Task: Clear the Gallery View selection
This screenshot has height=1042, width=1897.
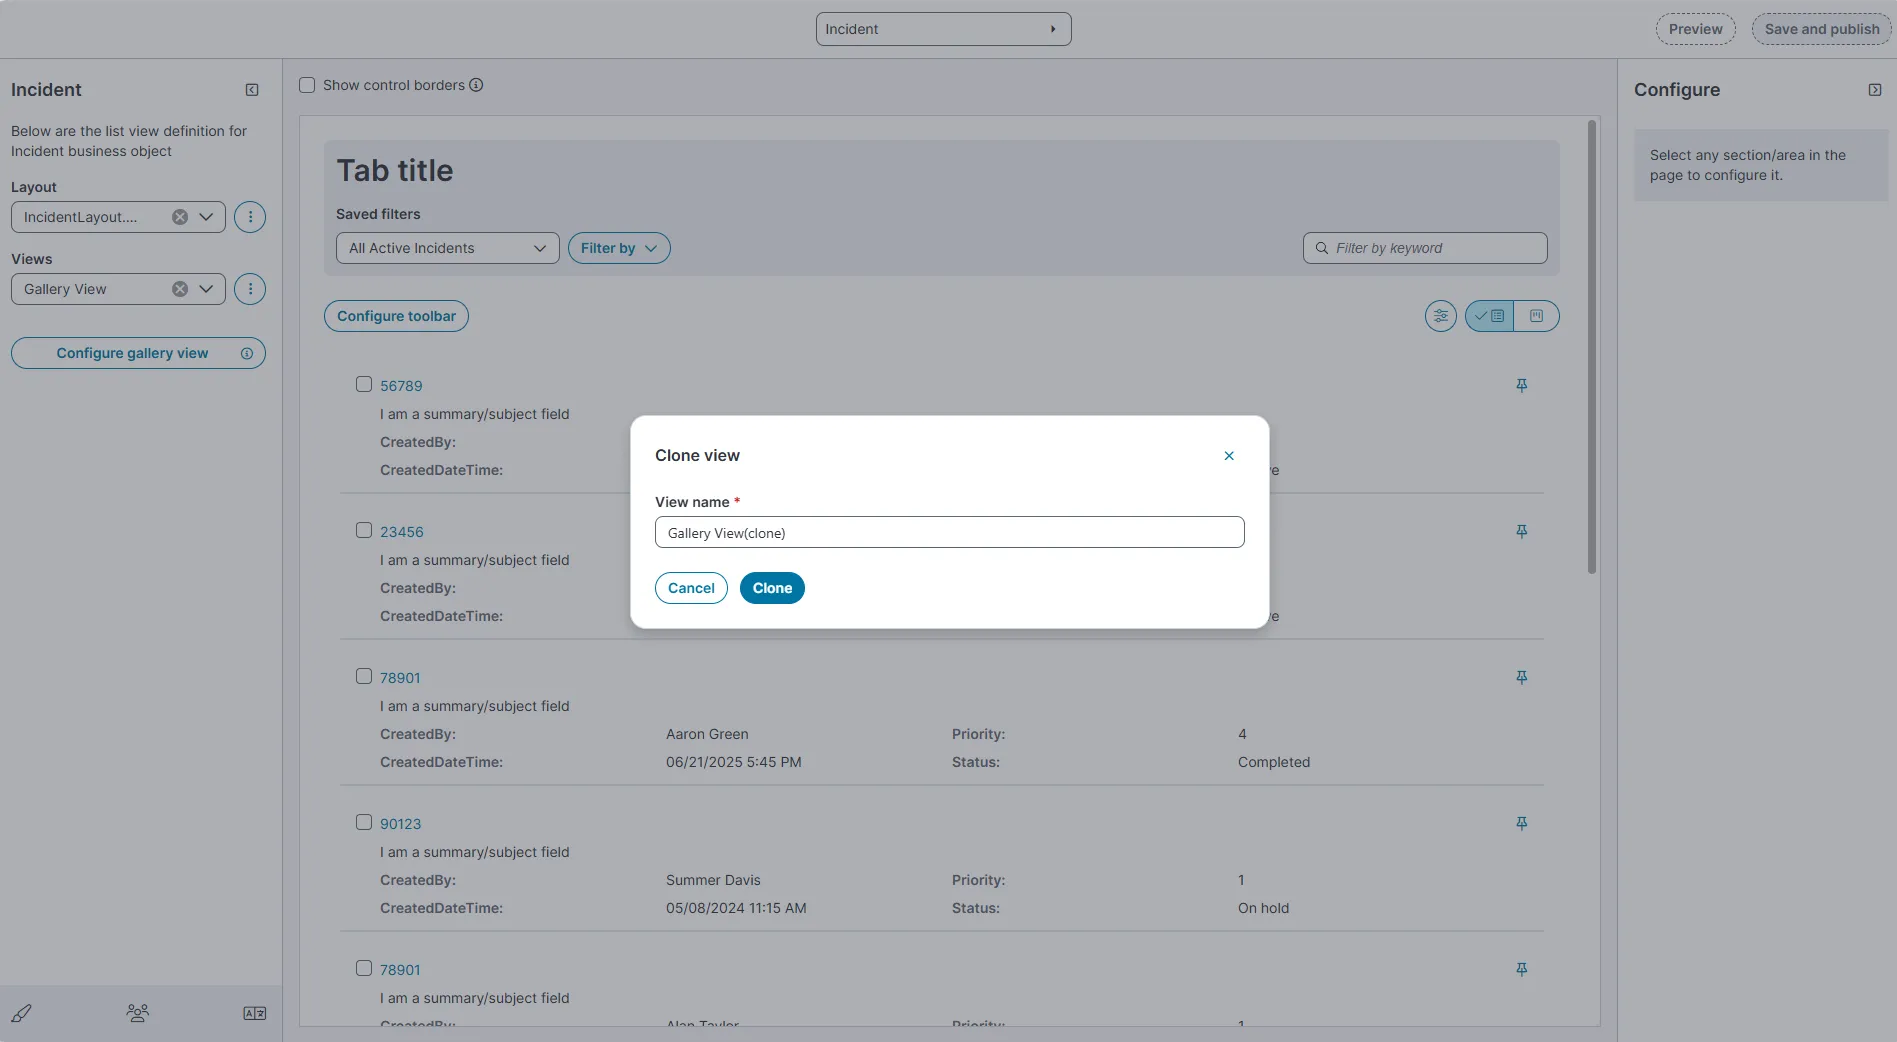Action: tap(180, 289)
